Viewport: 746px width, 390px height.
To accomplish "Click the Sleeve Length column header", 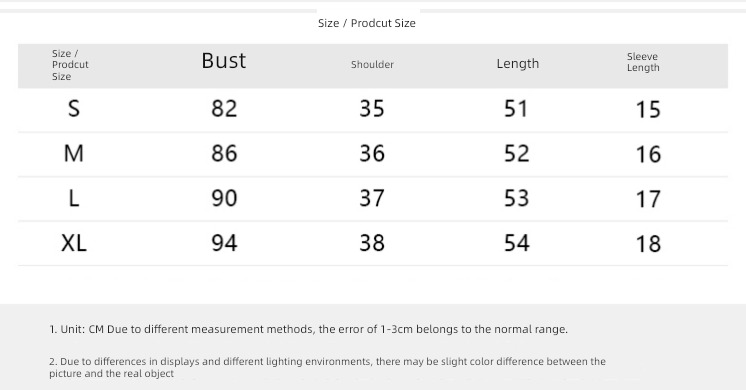I will tap(643, 62).
